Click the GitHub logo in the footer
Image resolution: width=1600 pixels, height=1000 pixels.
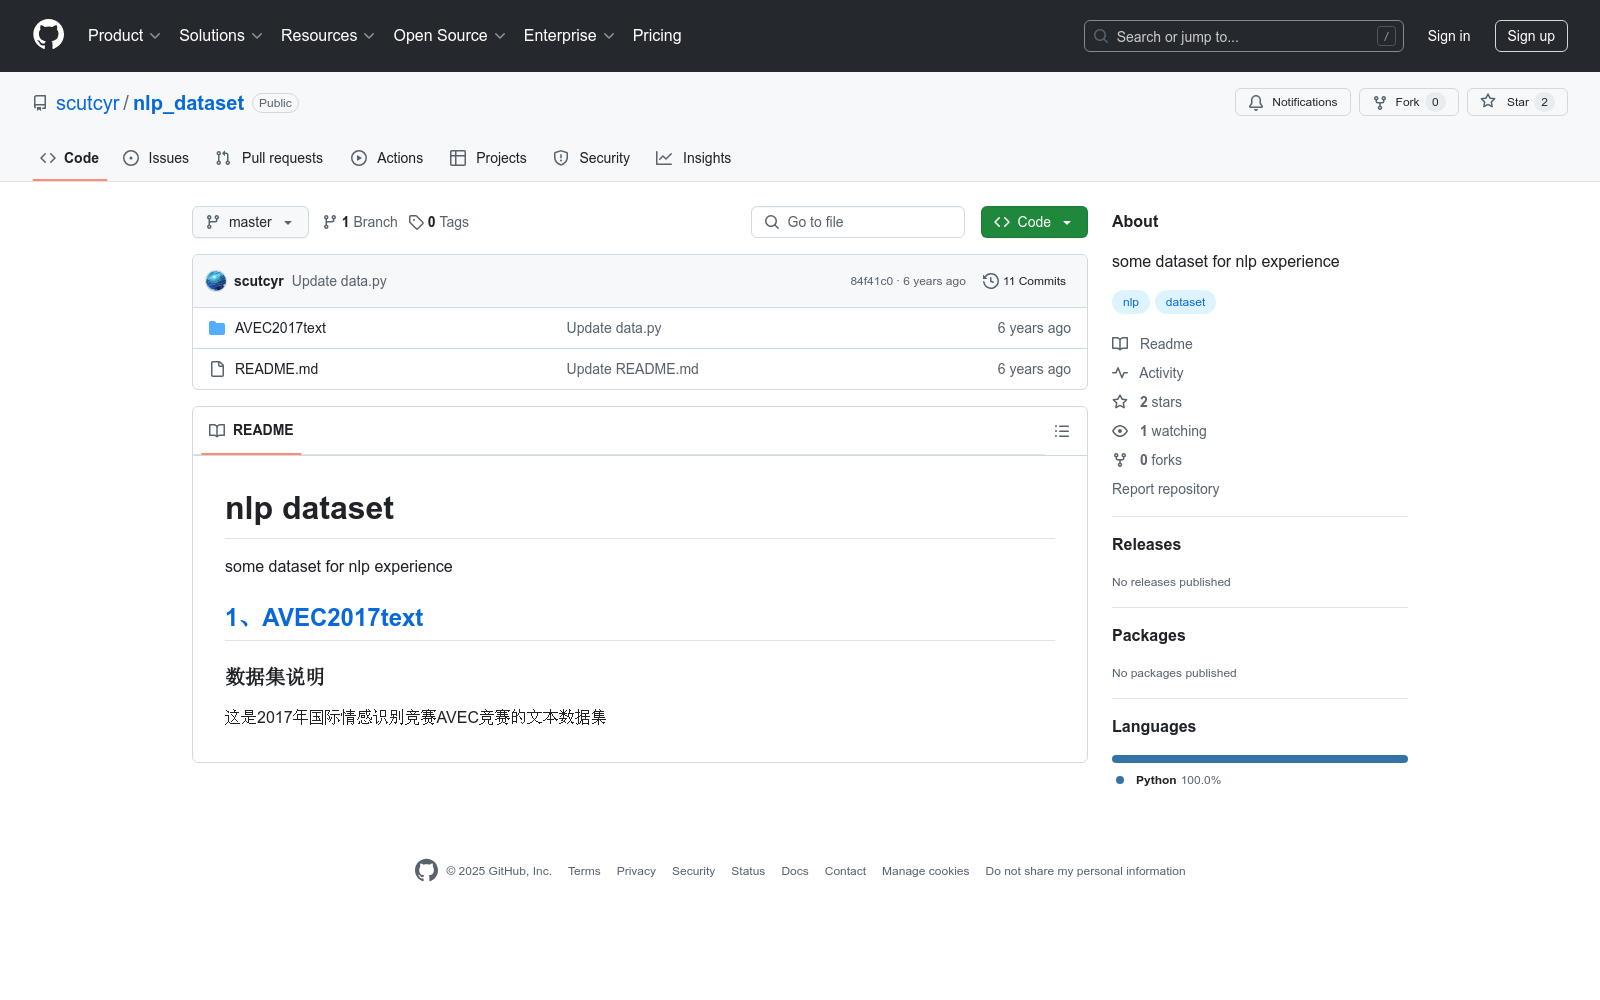tap(426, 871)
